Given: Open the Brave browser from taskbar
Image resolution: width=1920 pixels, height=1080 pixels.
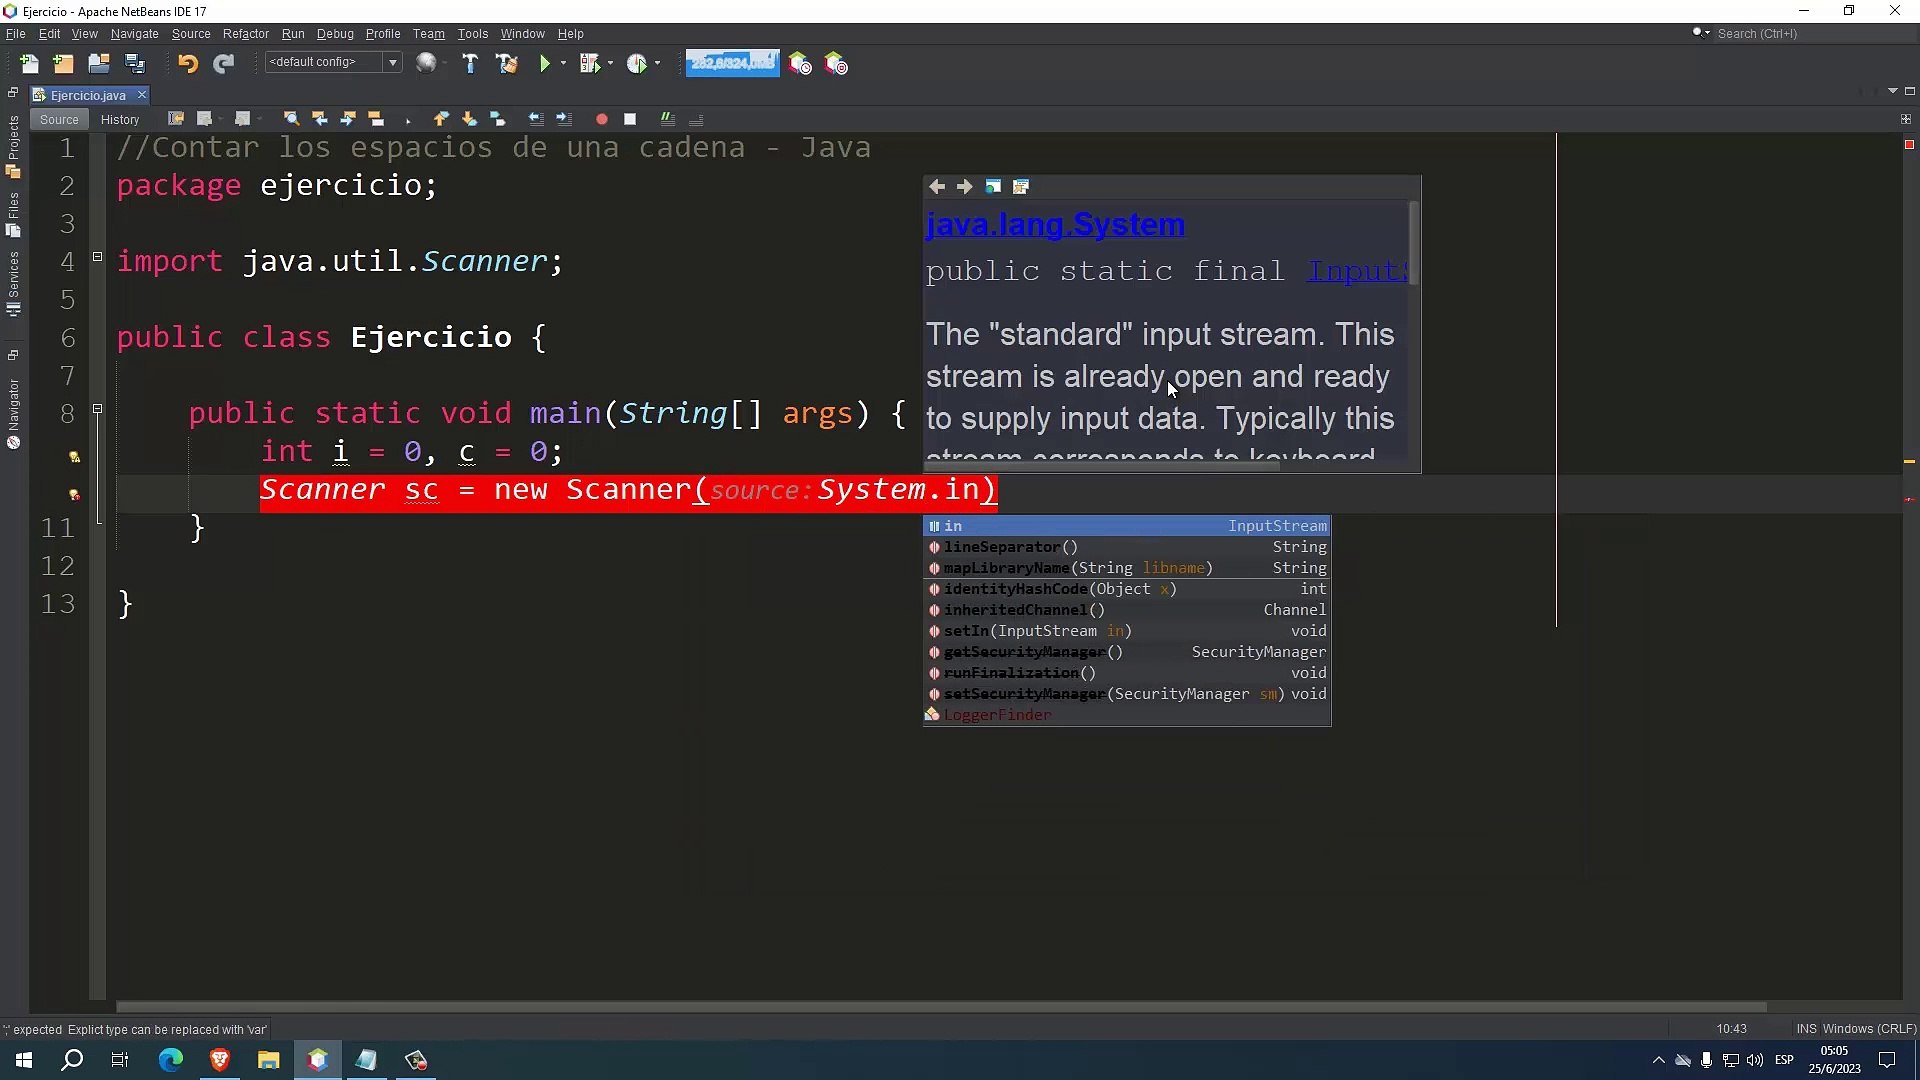Looking at the screenshot, I should point(219,1060).
